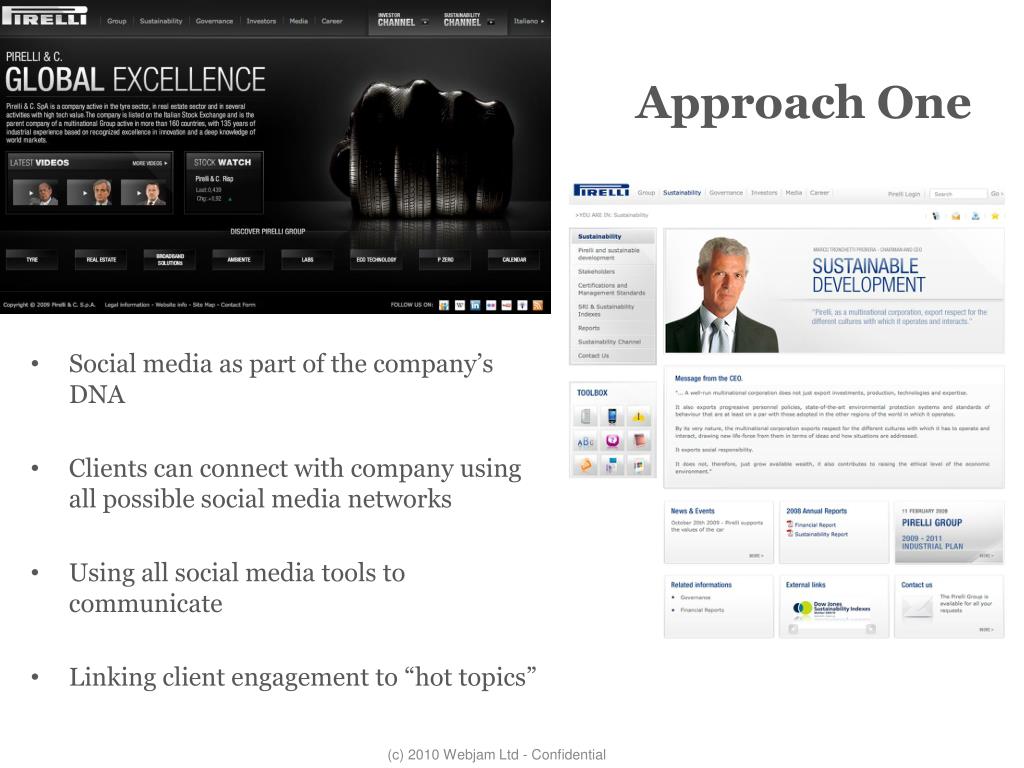Click the REAL ESTATE button
The height and width of the screenshot is (768, 1024).
pyautogui.click(x=101, y=259)
